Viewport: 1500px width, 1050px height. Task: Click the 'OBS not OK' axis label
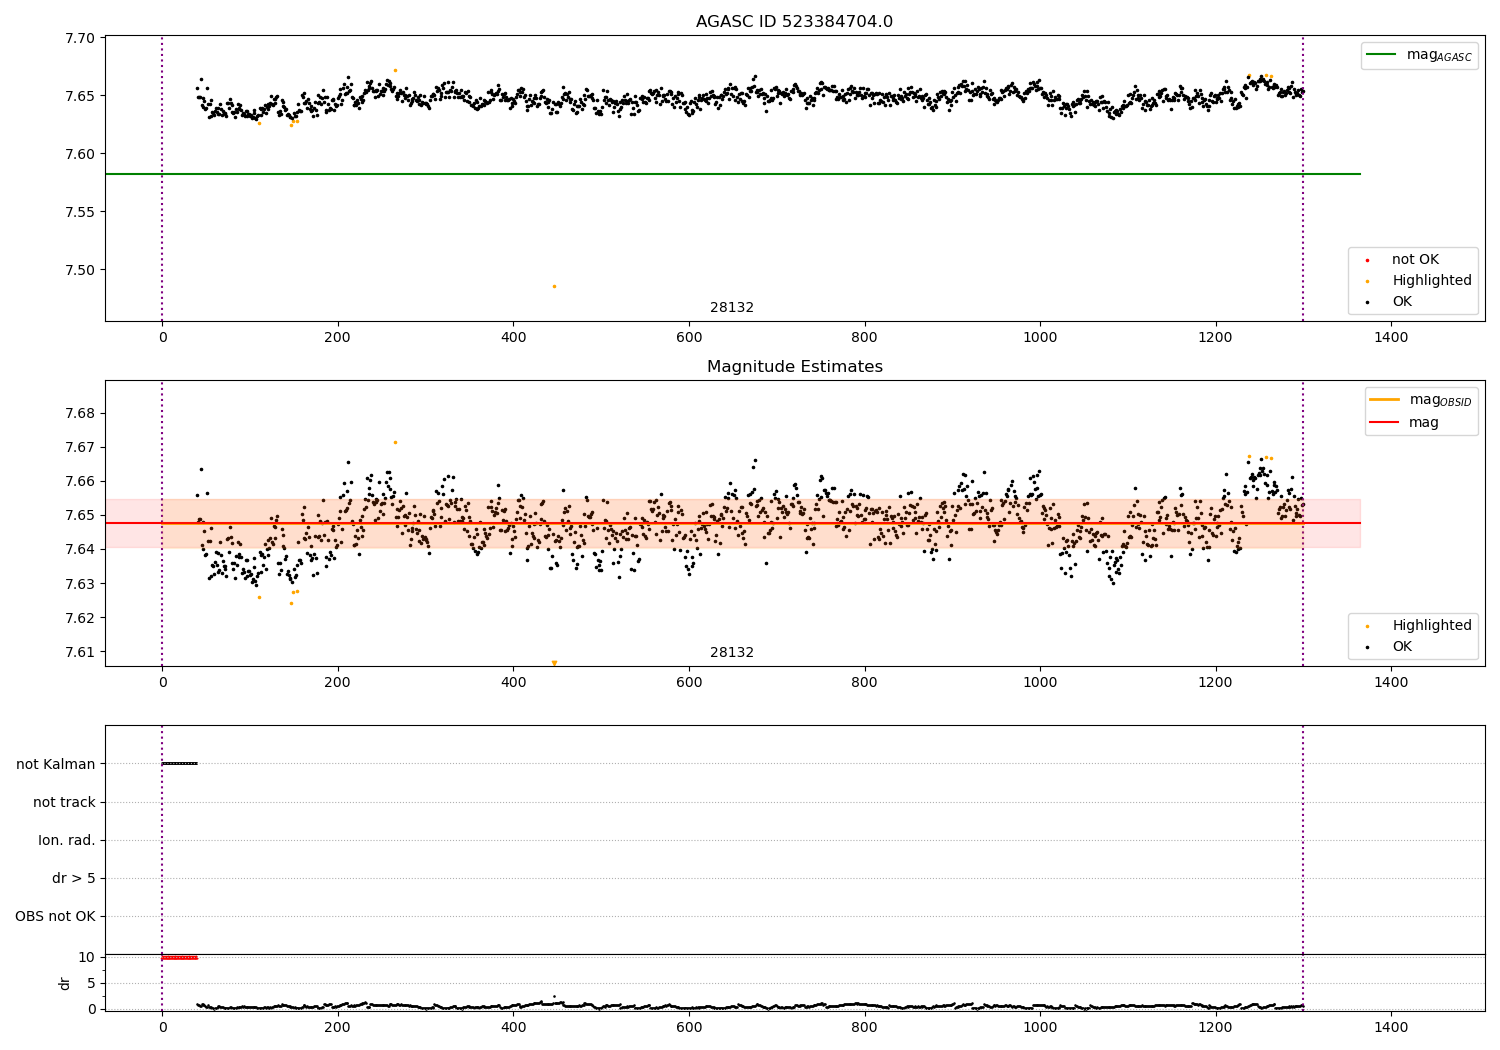(x=55, y=917)
